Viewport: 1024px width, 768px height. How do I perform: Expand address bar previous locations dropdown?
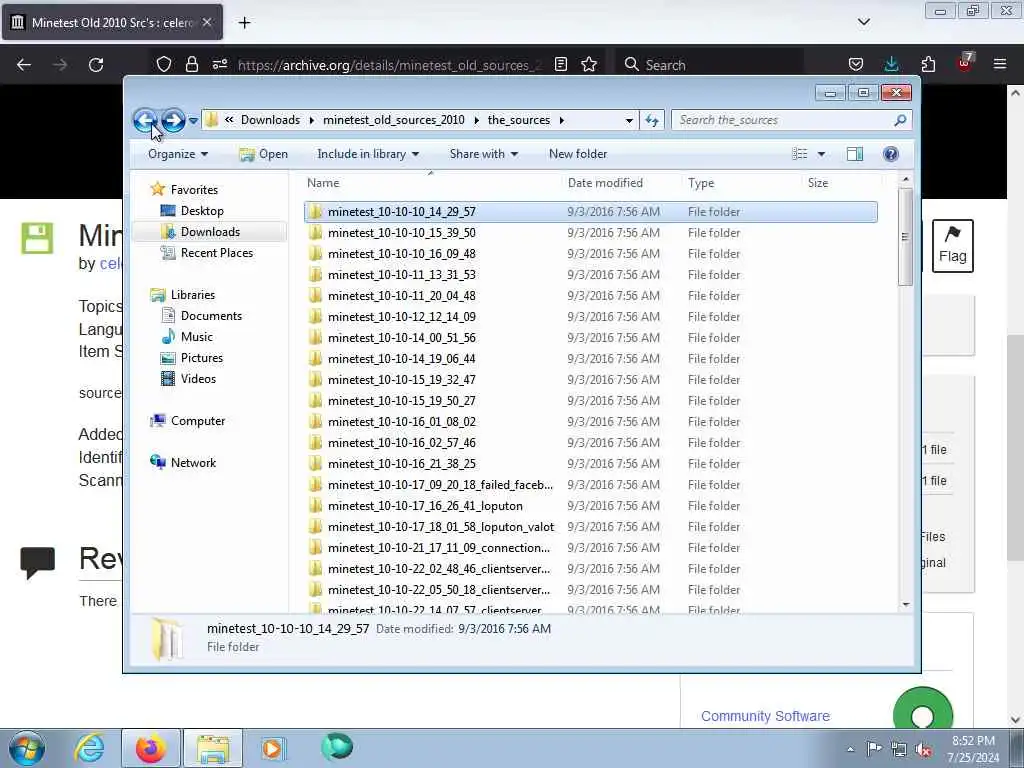[x=629, y=120]
